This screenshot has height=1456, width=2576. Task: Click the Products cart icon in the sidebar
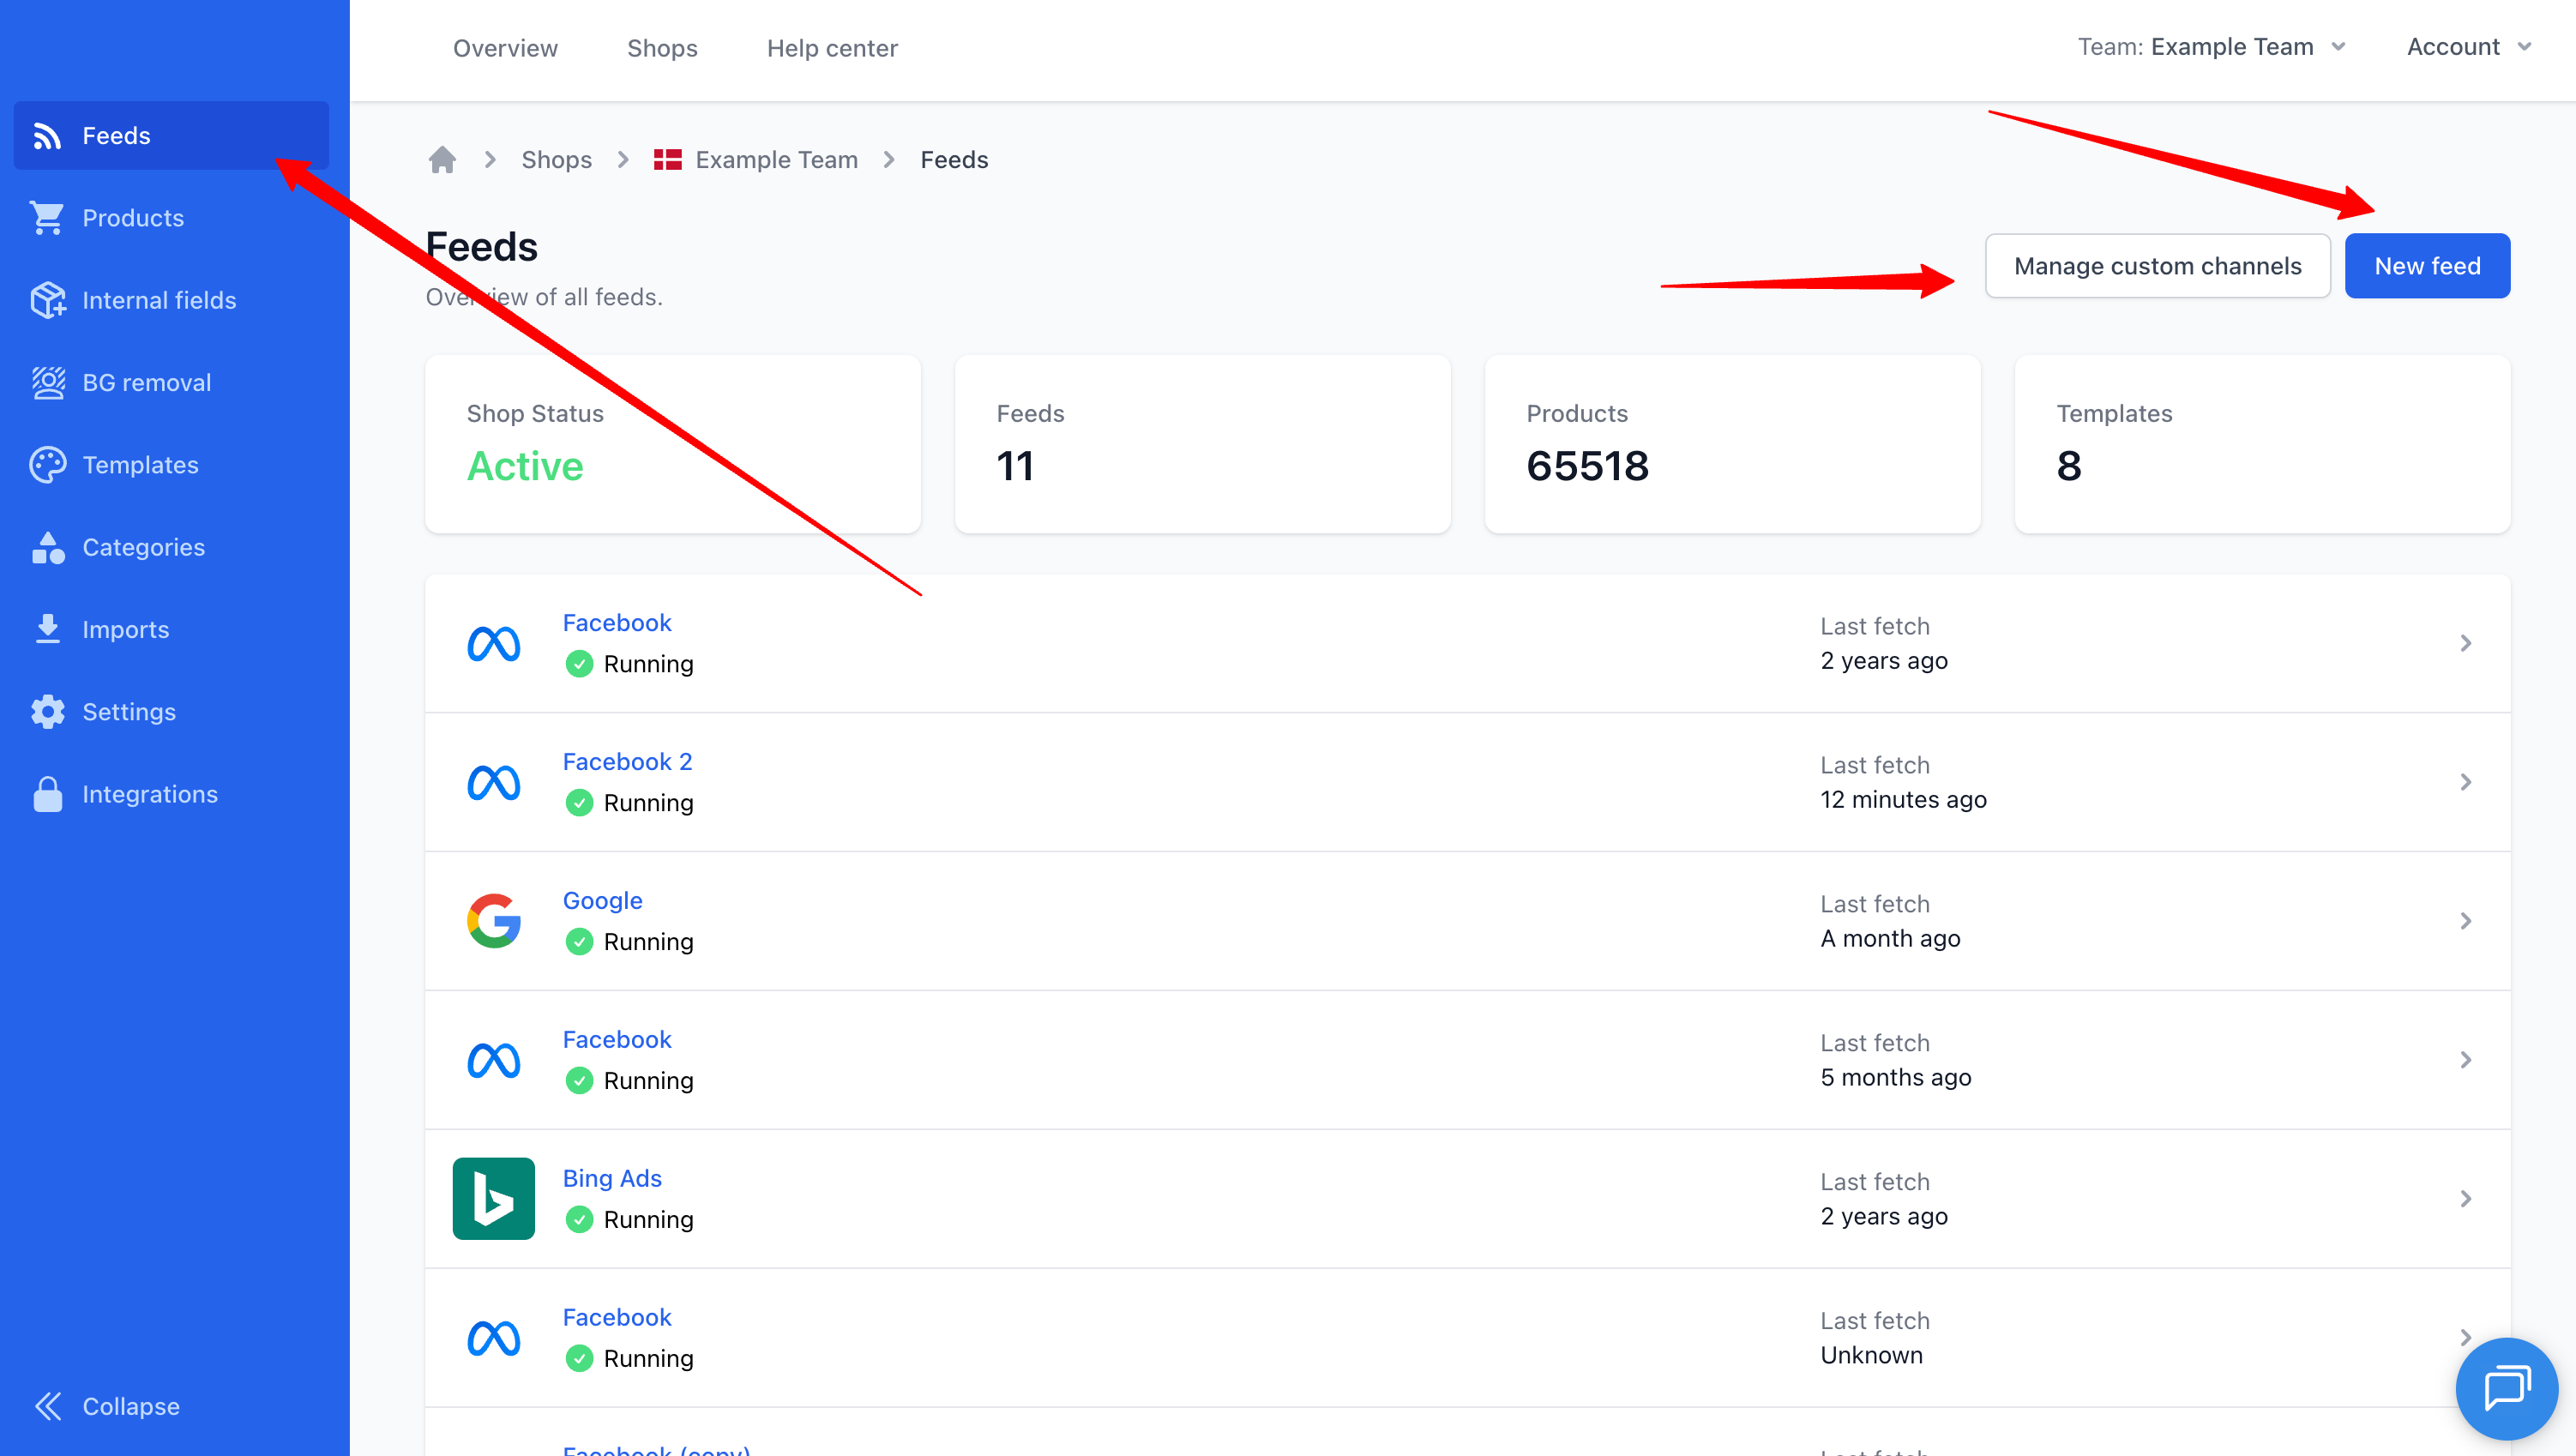[47, 218]
